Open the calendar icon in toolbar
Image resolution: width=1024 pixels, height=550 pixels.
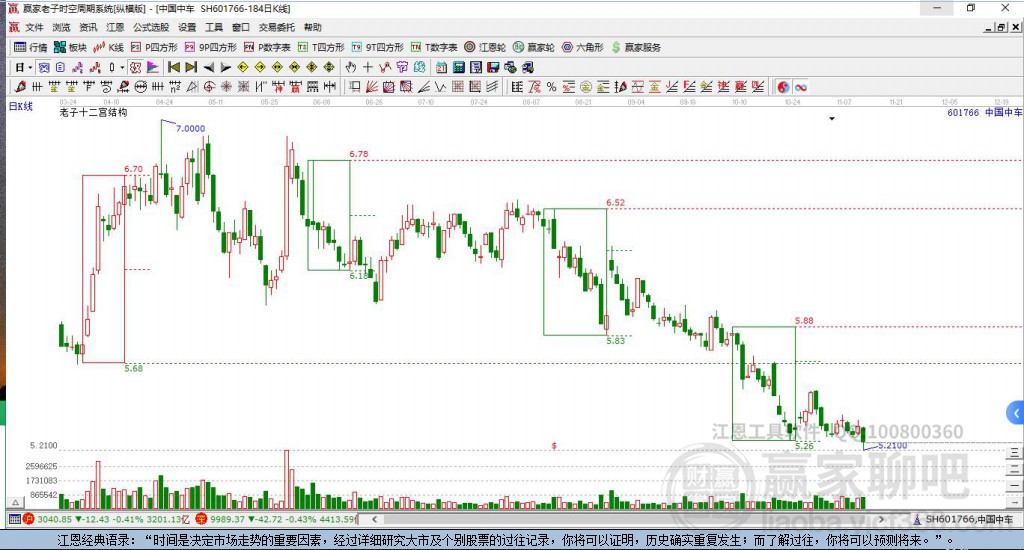point(441,67)
